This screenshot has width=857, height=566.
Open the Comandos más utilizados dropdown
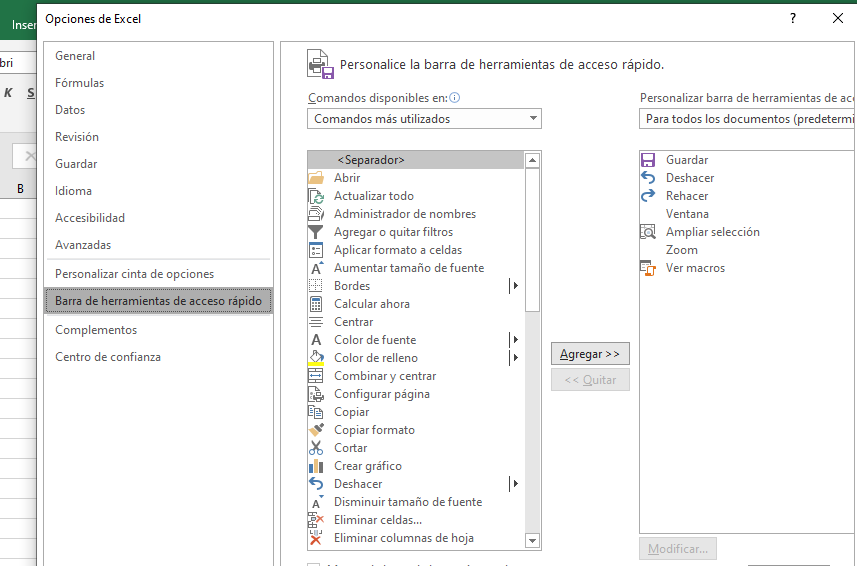(x=424, y=119)
